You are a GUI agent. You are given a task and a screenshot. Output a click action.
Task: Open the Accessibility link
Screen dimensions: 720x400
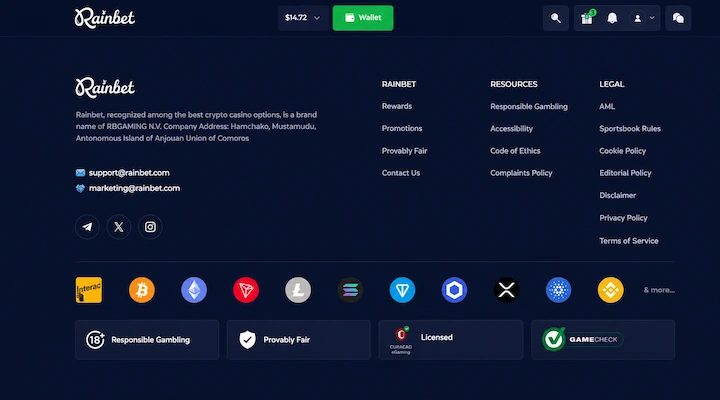[x=512, y=129]
